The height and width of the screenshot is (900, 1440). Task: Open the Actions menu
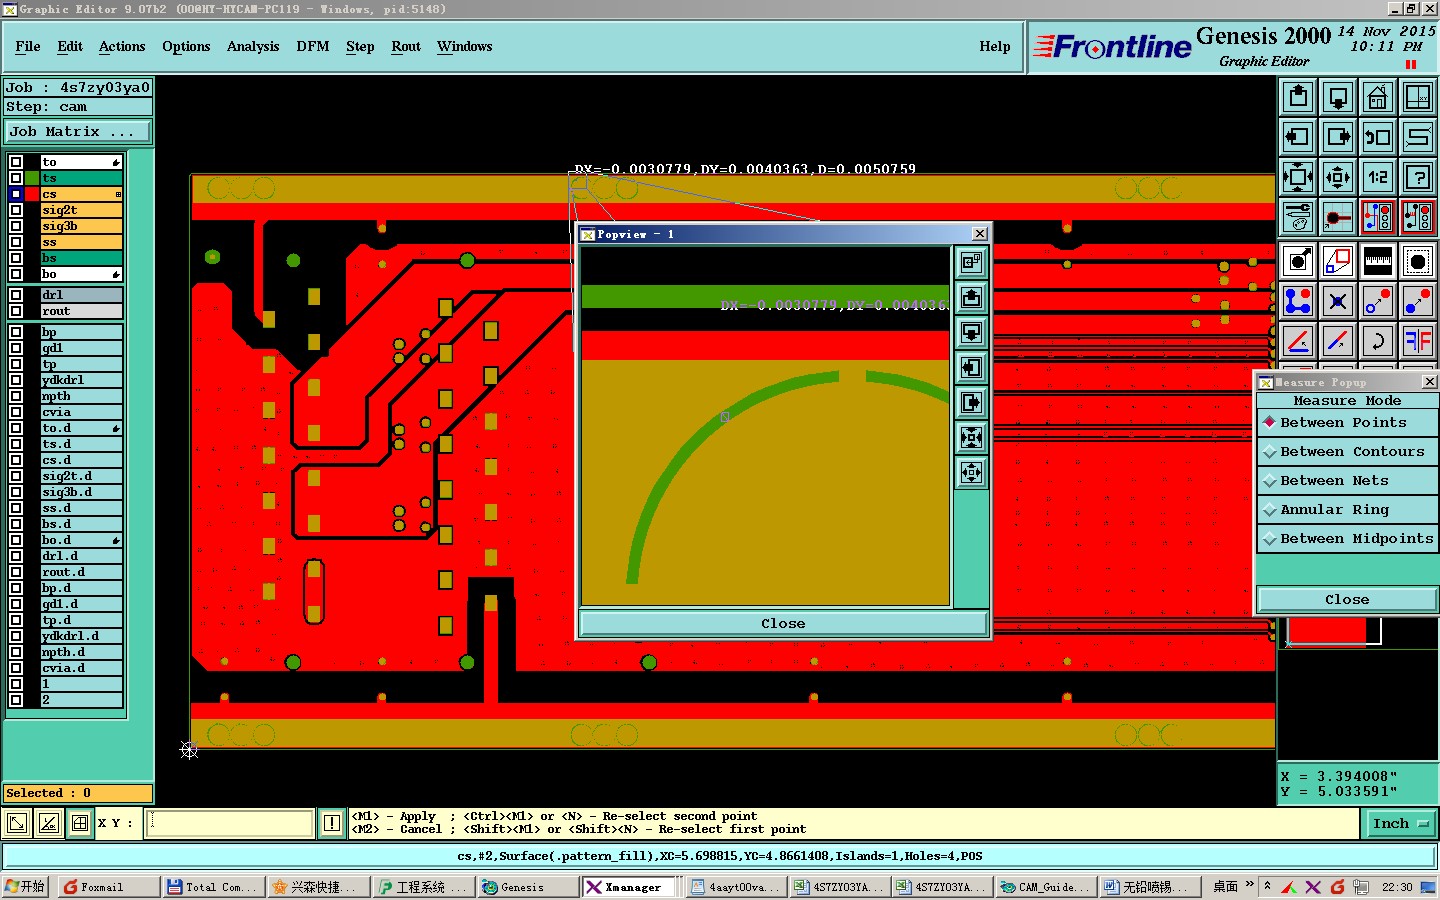tap(122, 46)
